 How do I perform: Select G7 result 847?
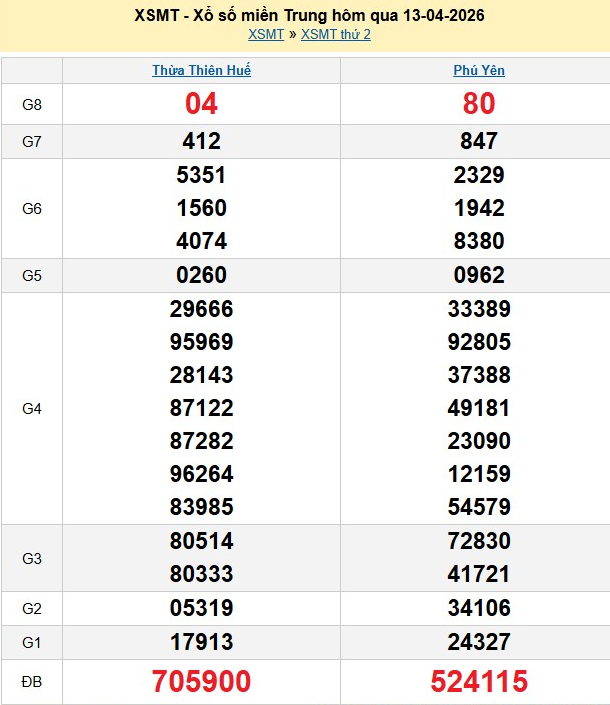[x=479, y=142]
